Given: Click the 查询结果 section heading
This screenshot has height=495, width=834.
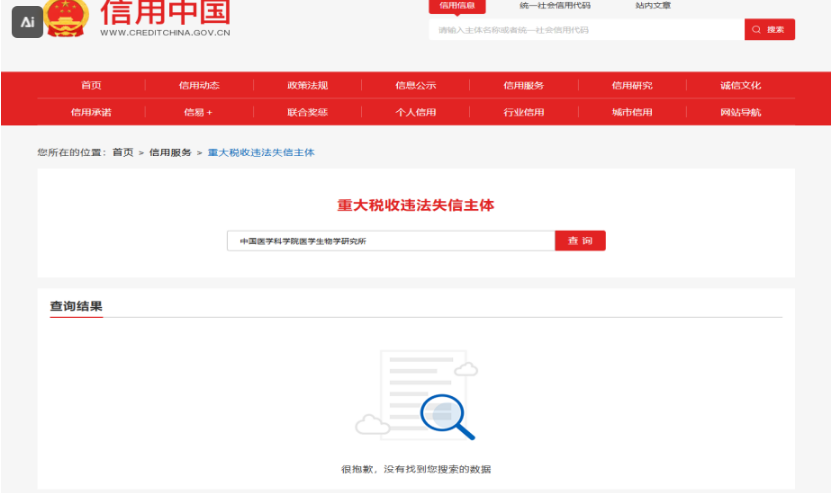Looking at the screenshot, I should tap(76, 306).
